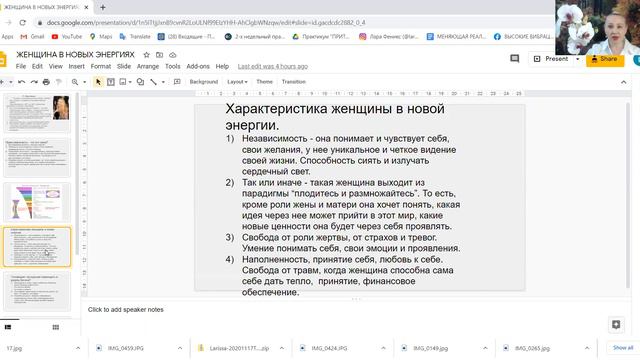Select the slide thumbnail with woman's photo

[x=37, y=113]
